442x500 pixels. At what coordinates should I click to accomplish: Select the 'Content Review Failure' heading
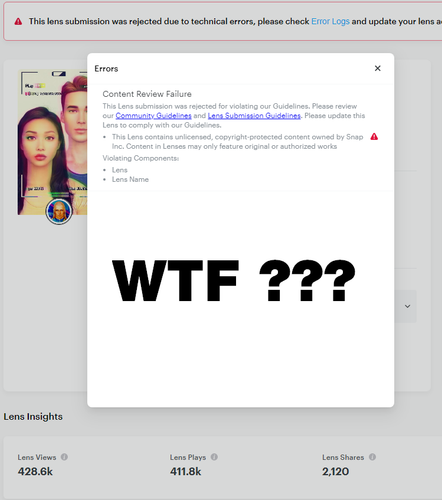tap(147, 94)
